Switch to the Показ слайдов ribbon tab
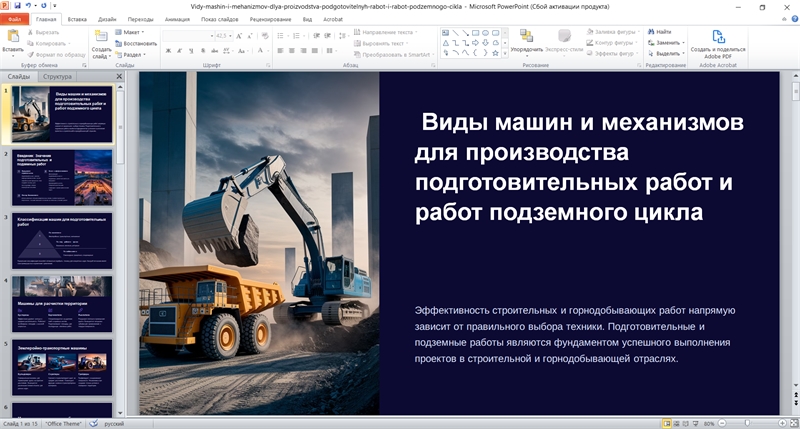This screenshot has height=429, width=800. (219, 19)
